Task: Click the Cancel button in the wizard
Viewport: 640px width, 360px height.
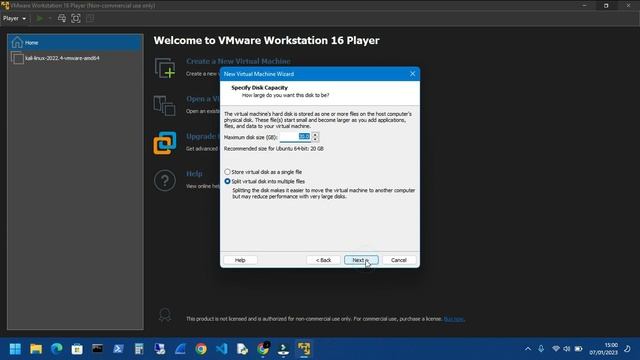Action: click(399, 260)
